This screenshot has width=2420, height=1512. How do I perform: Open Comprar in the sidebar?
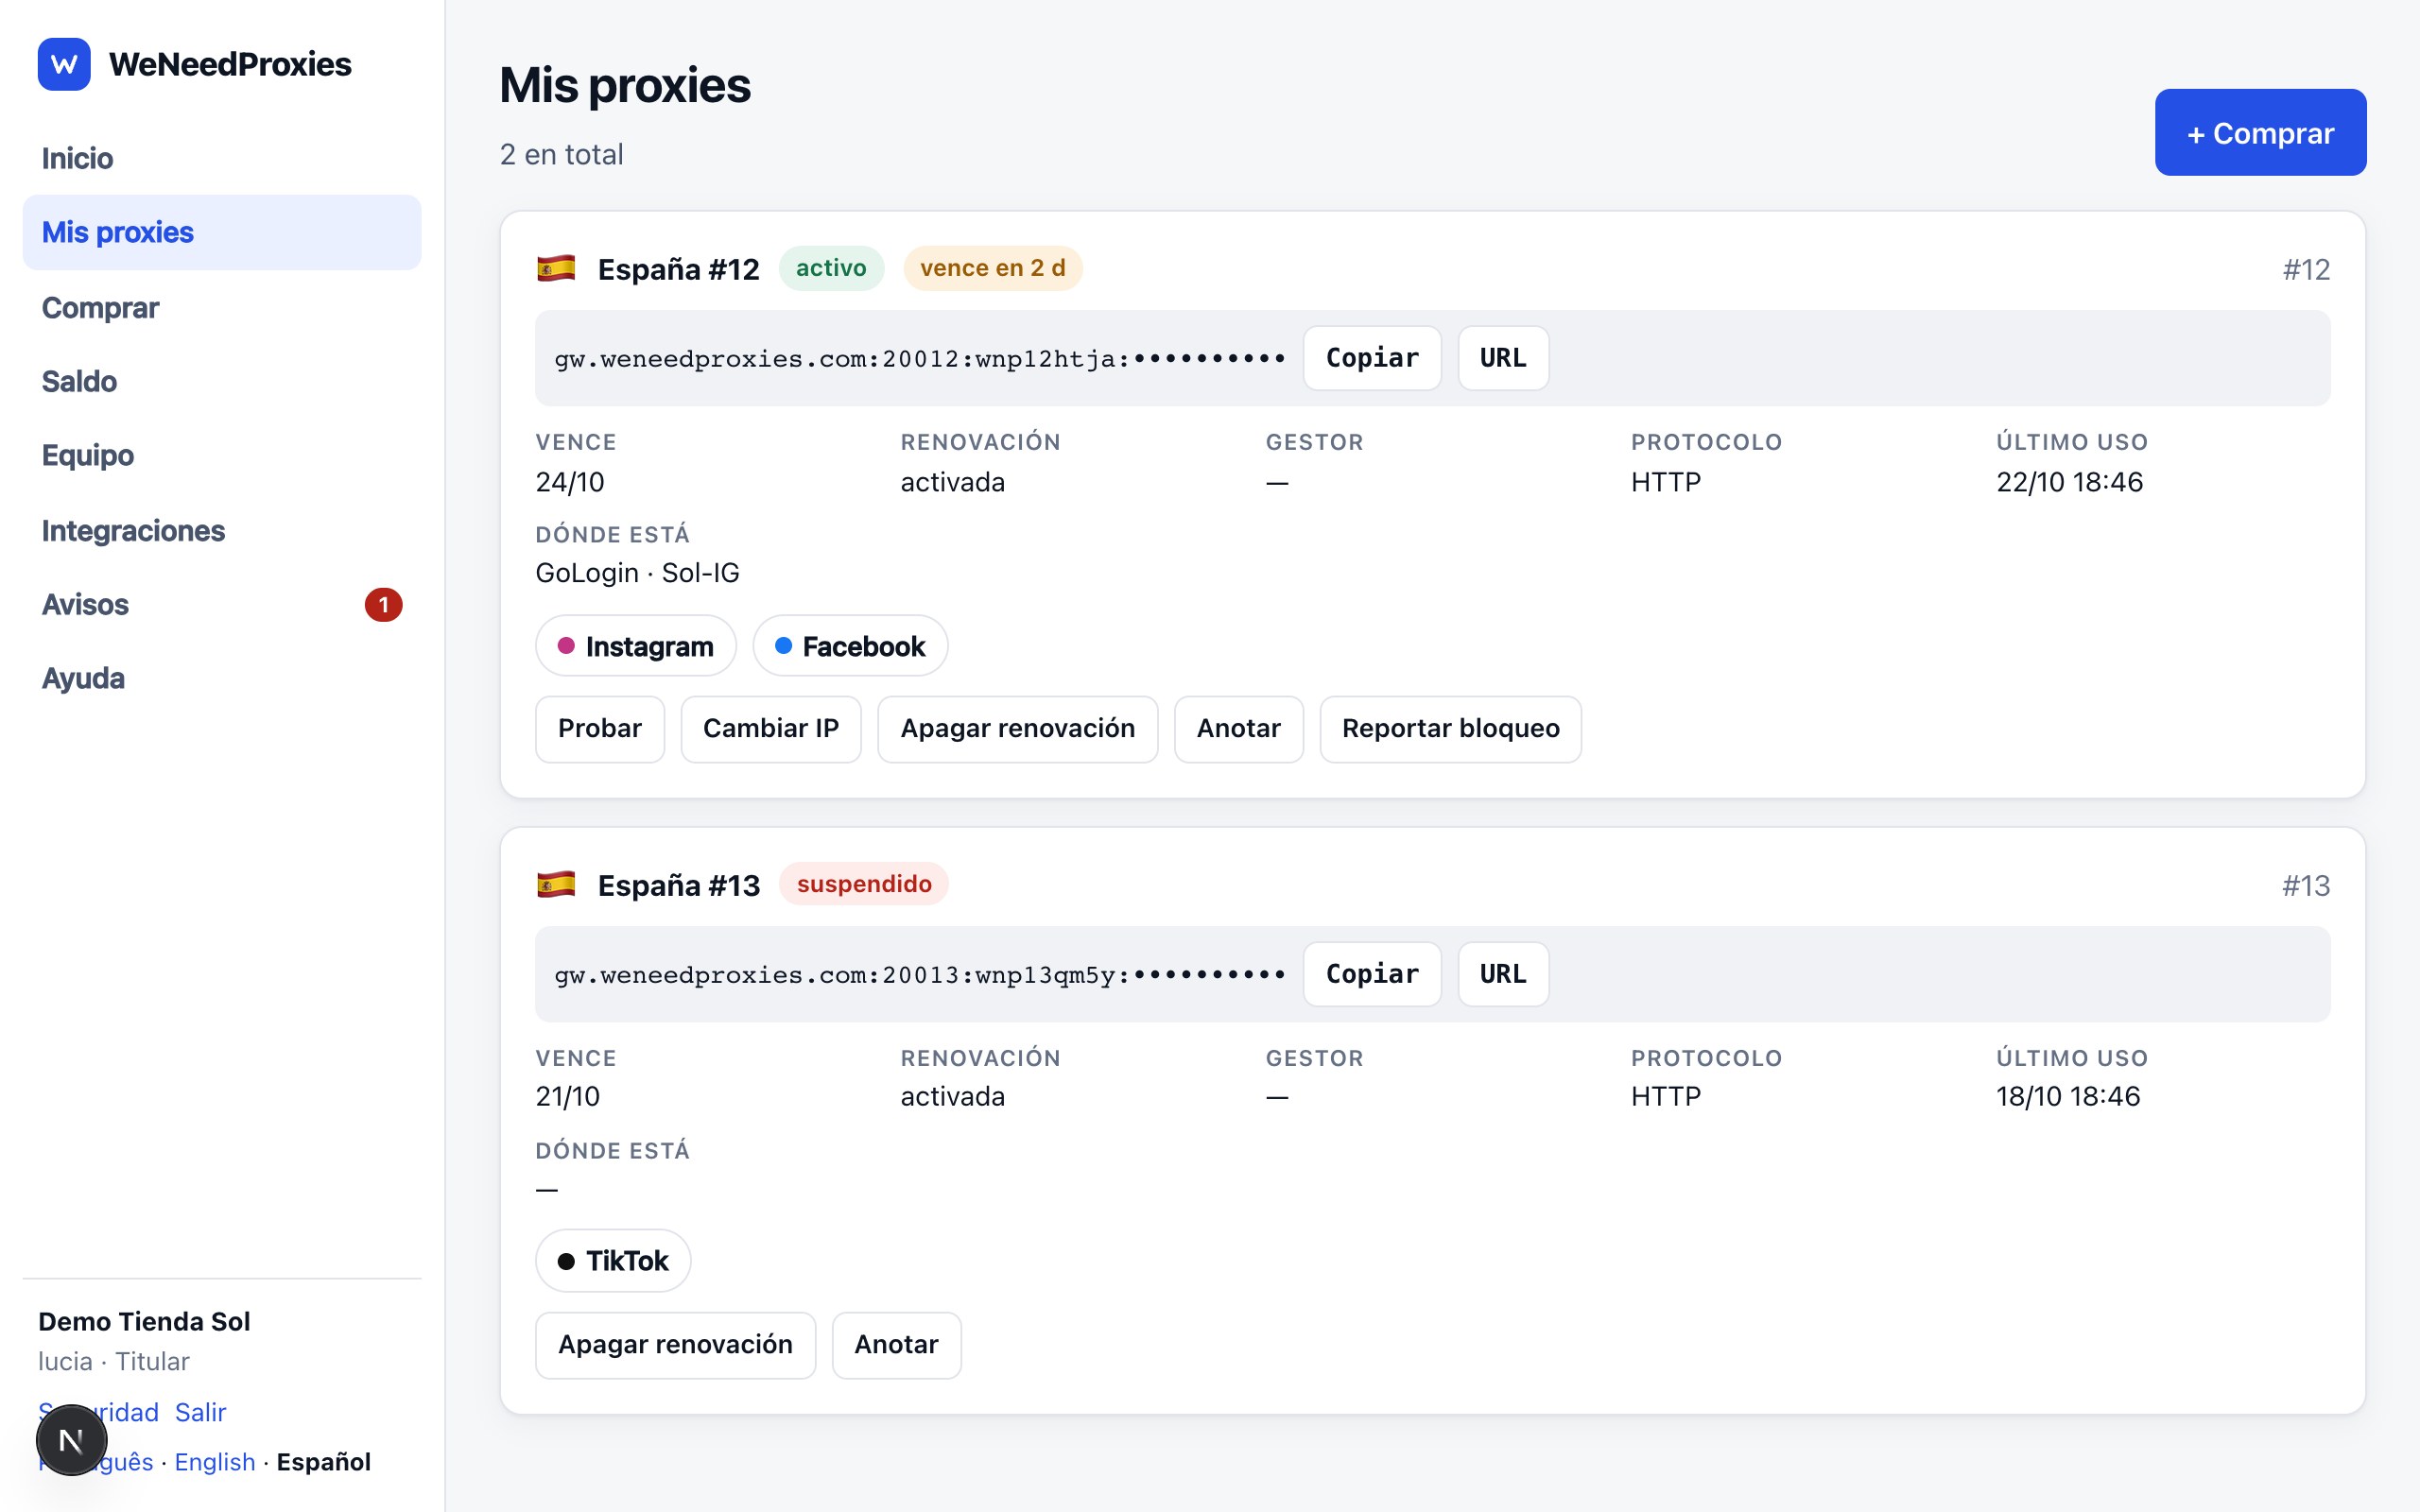pyautogui.click(x=222, y=307)
